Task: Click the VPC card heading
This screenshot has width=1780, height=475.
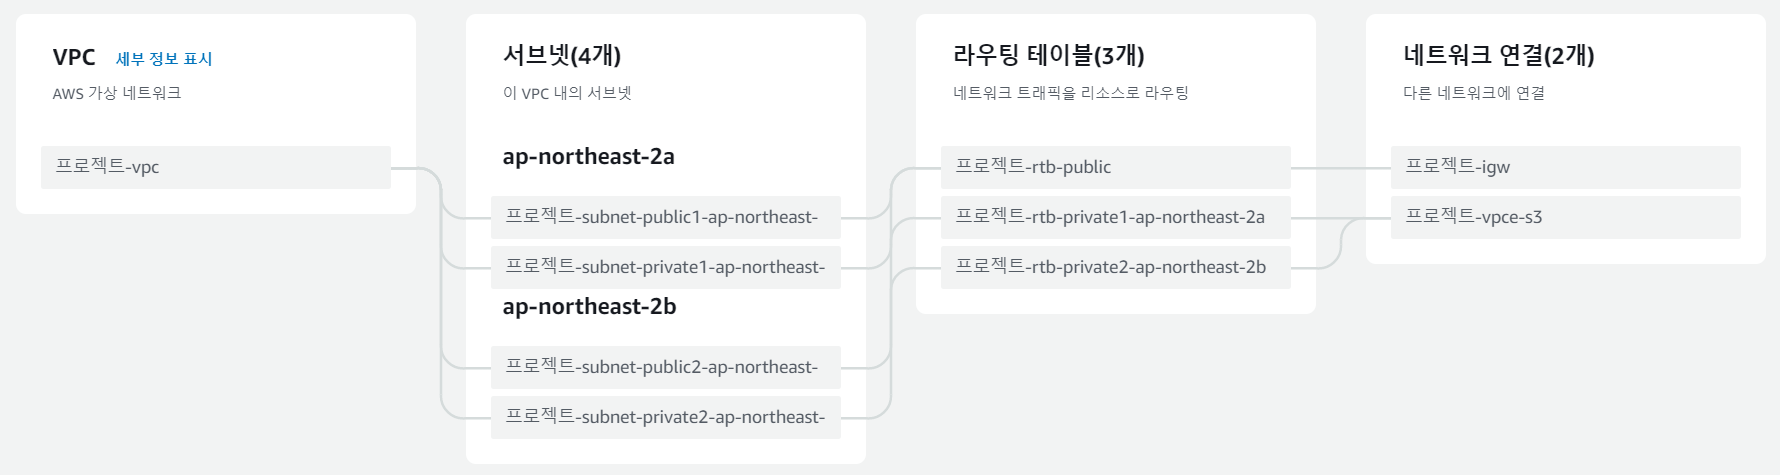Action: tap(74, 57)
